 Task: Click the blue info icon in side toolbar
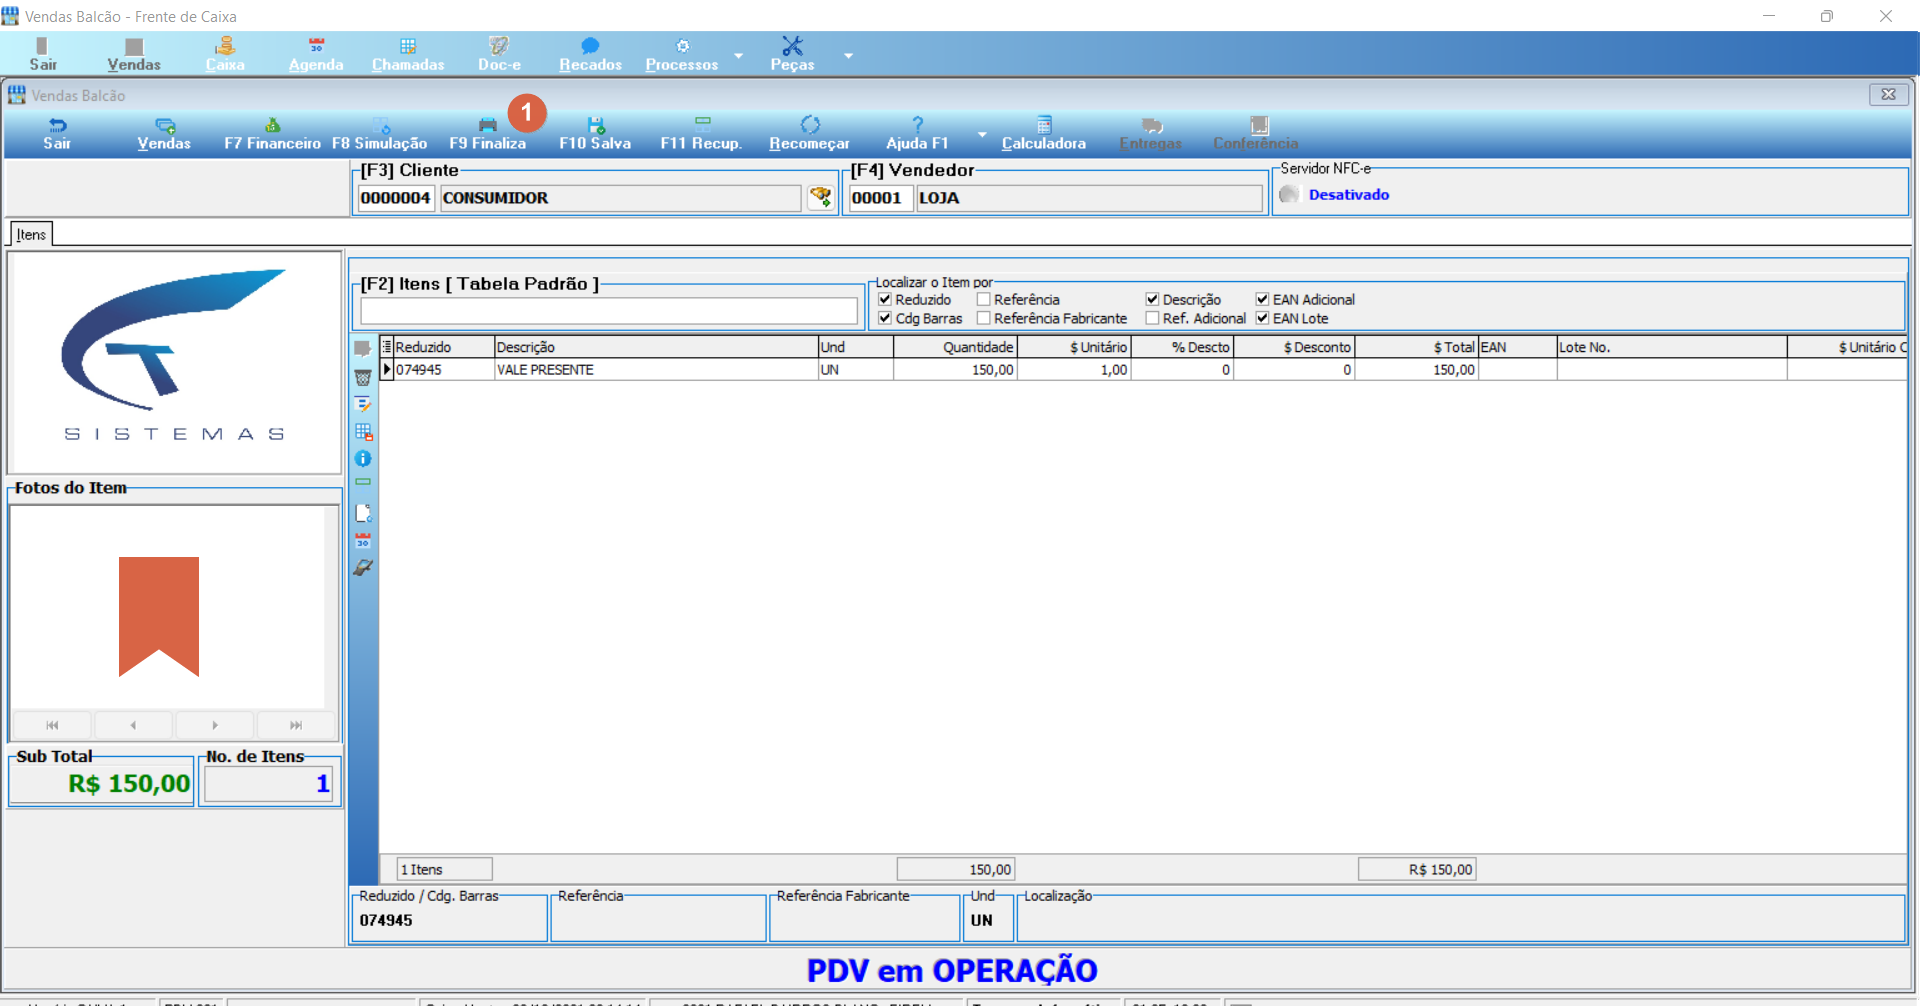pyautogui.click(x=363, y=458)
